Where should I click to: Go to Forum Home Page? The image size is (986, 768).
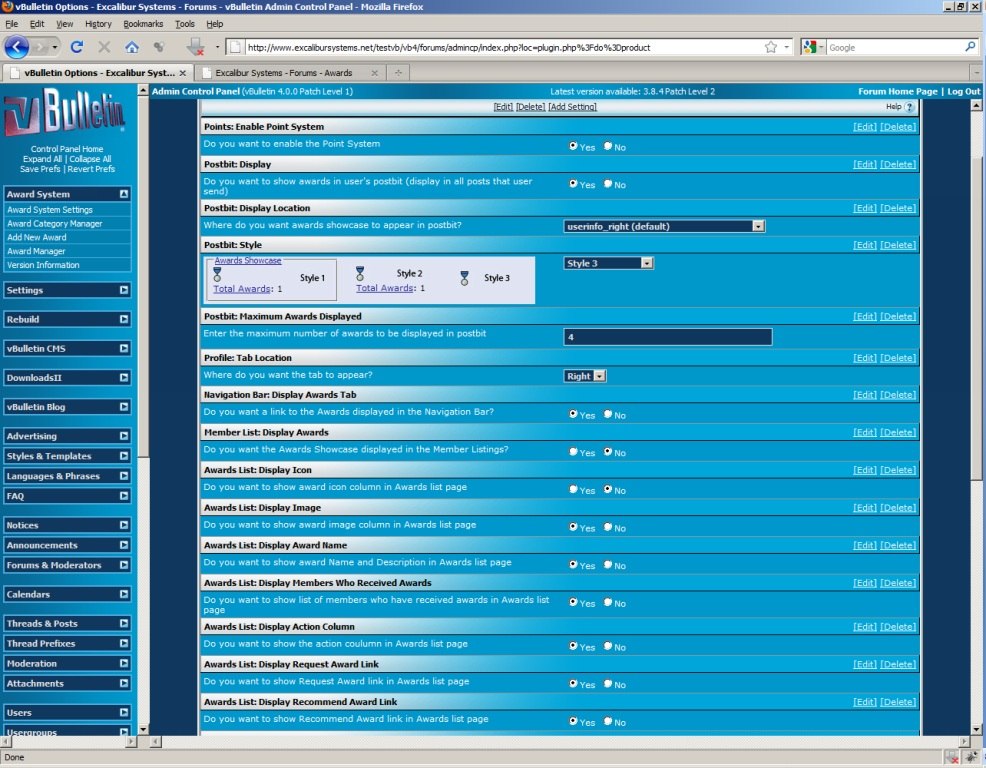pyautogui.click(x=897, y=91)
